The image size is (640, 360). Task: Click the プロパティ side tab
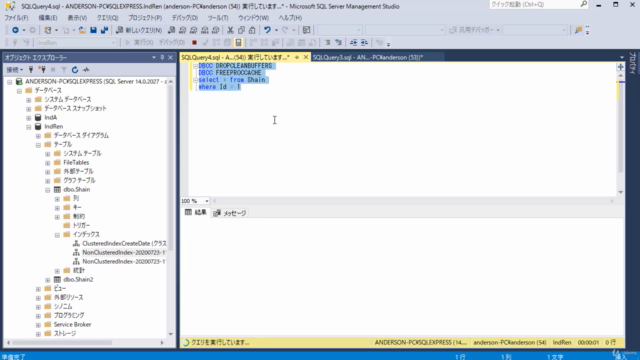(x=633, y=63)
